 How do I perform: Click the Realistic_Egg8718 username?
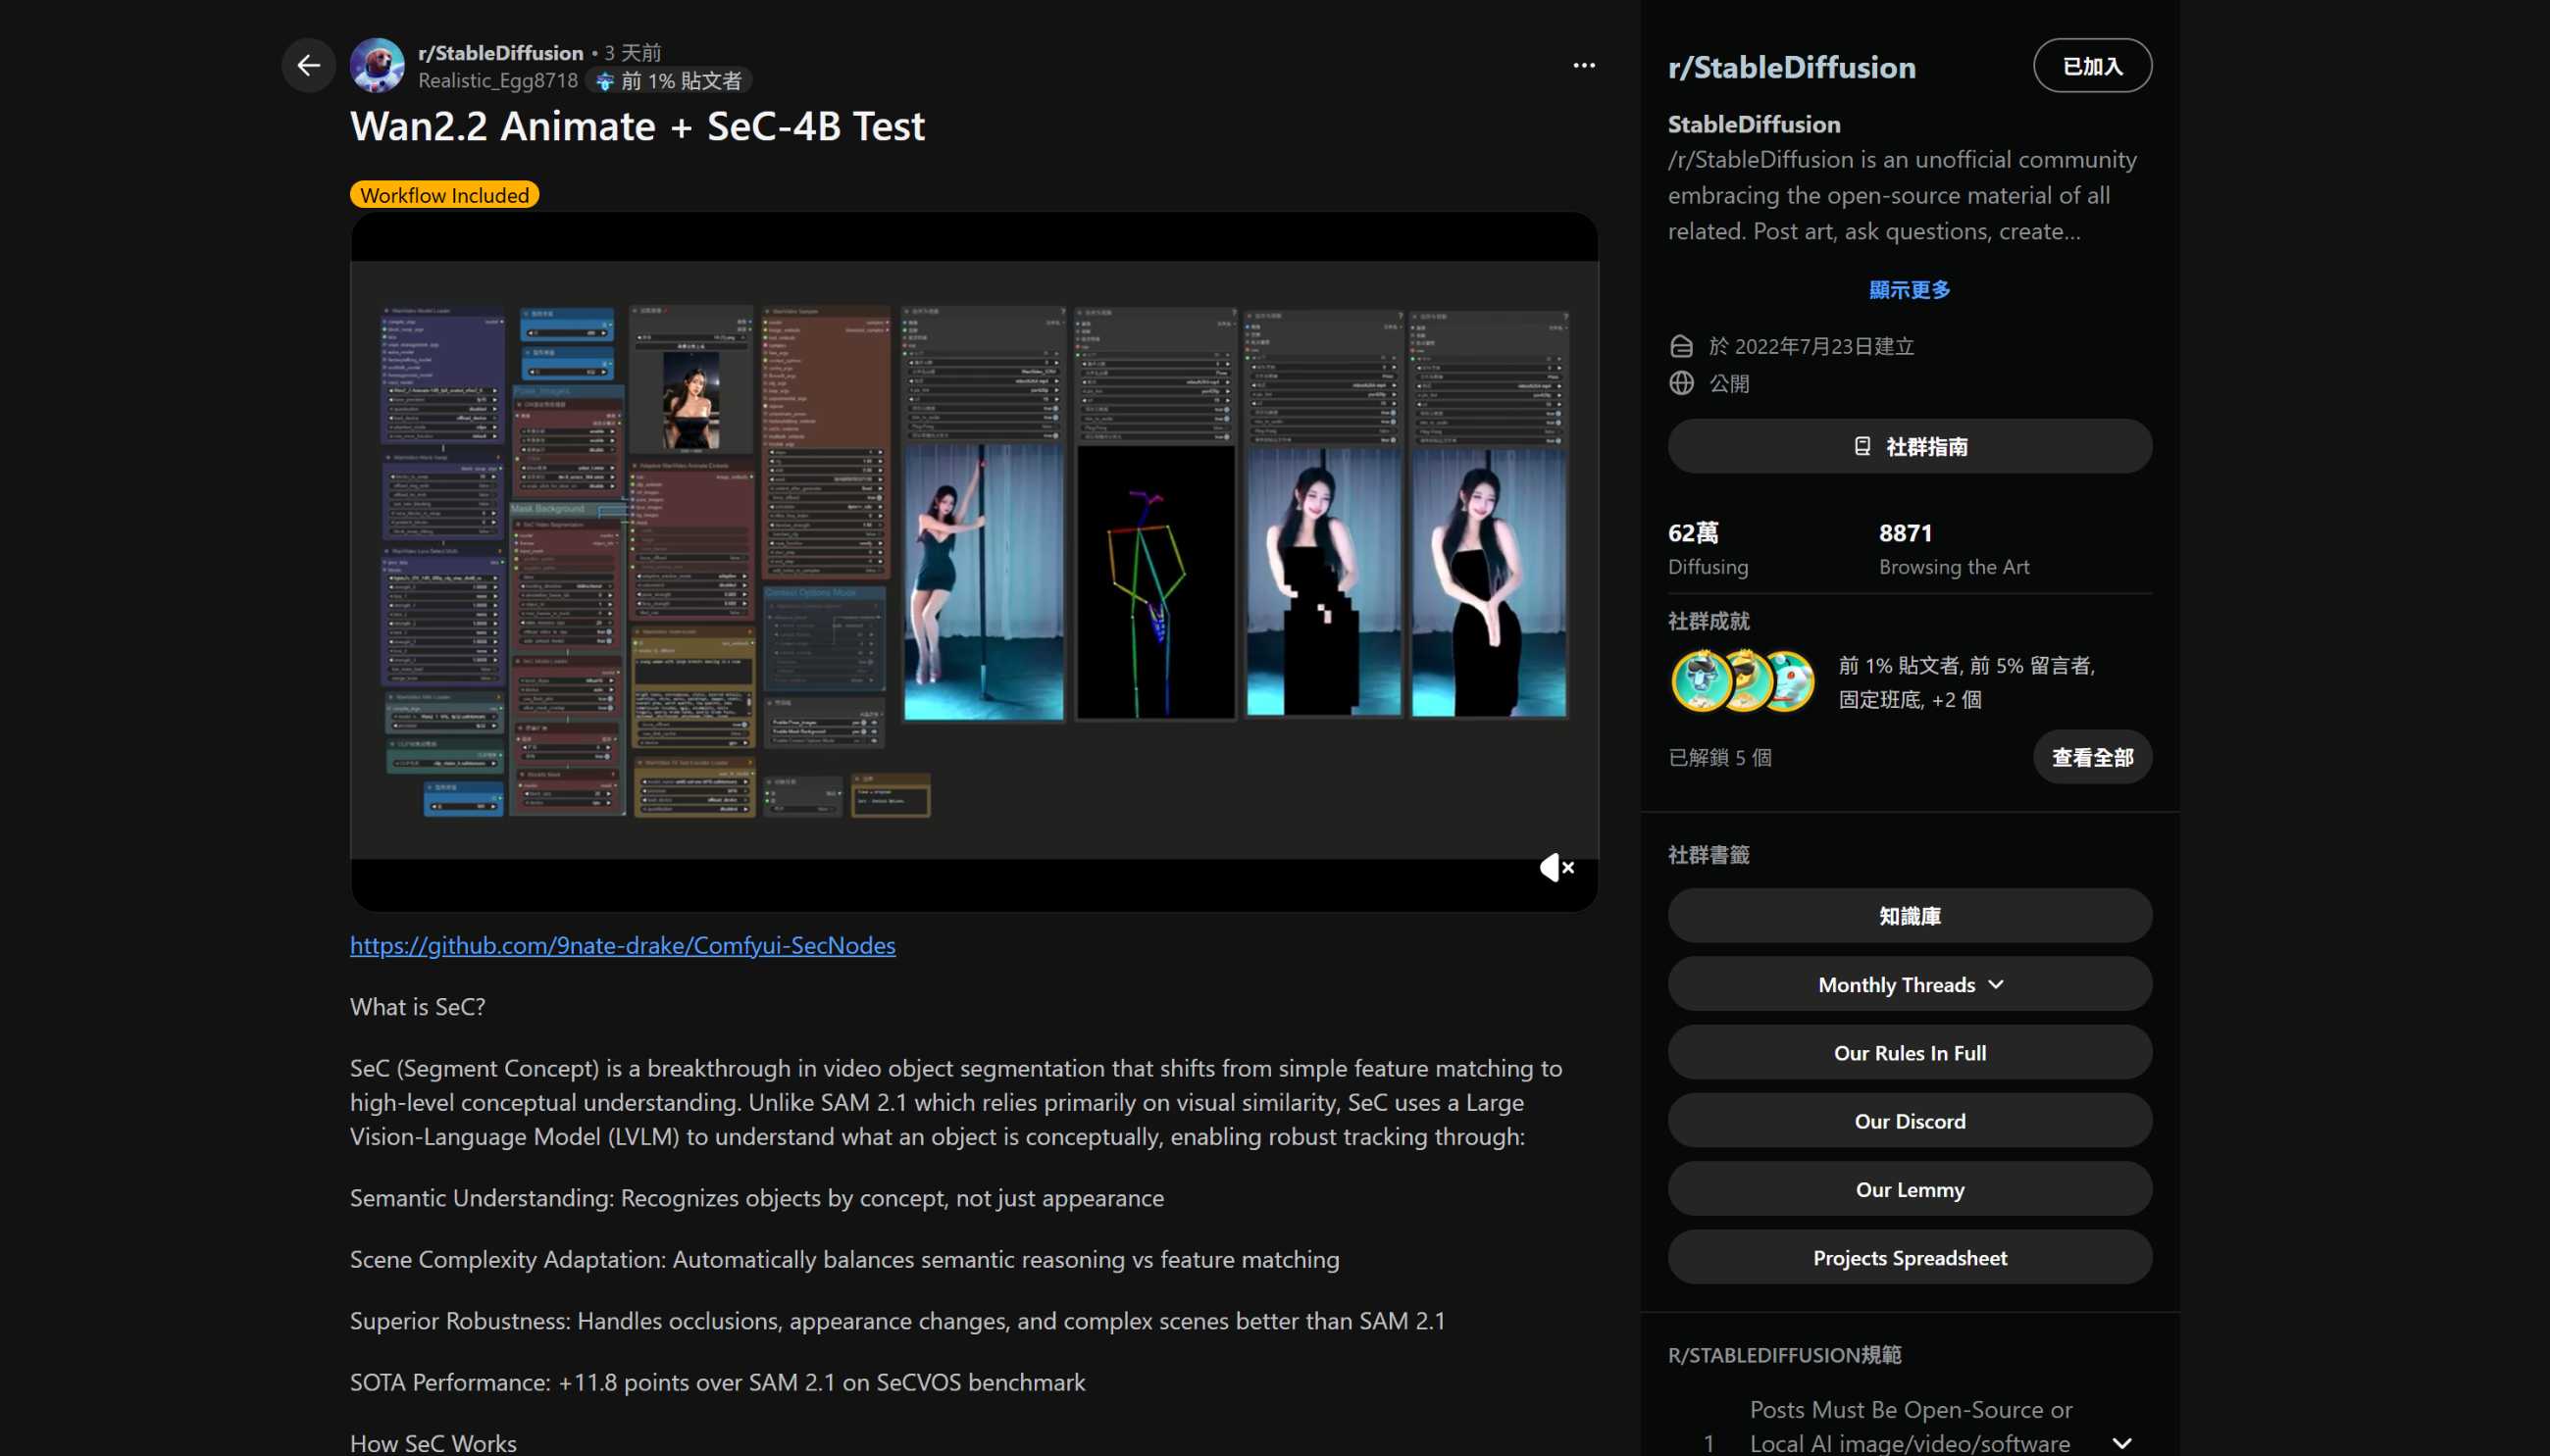coord(497,81)
